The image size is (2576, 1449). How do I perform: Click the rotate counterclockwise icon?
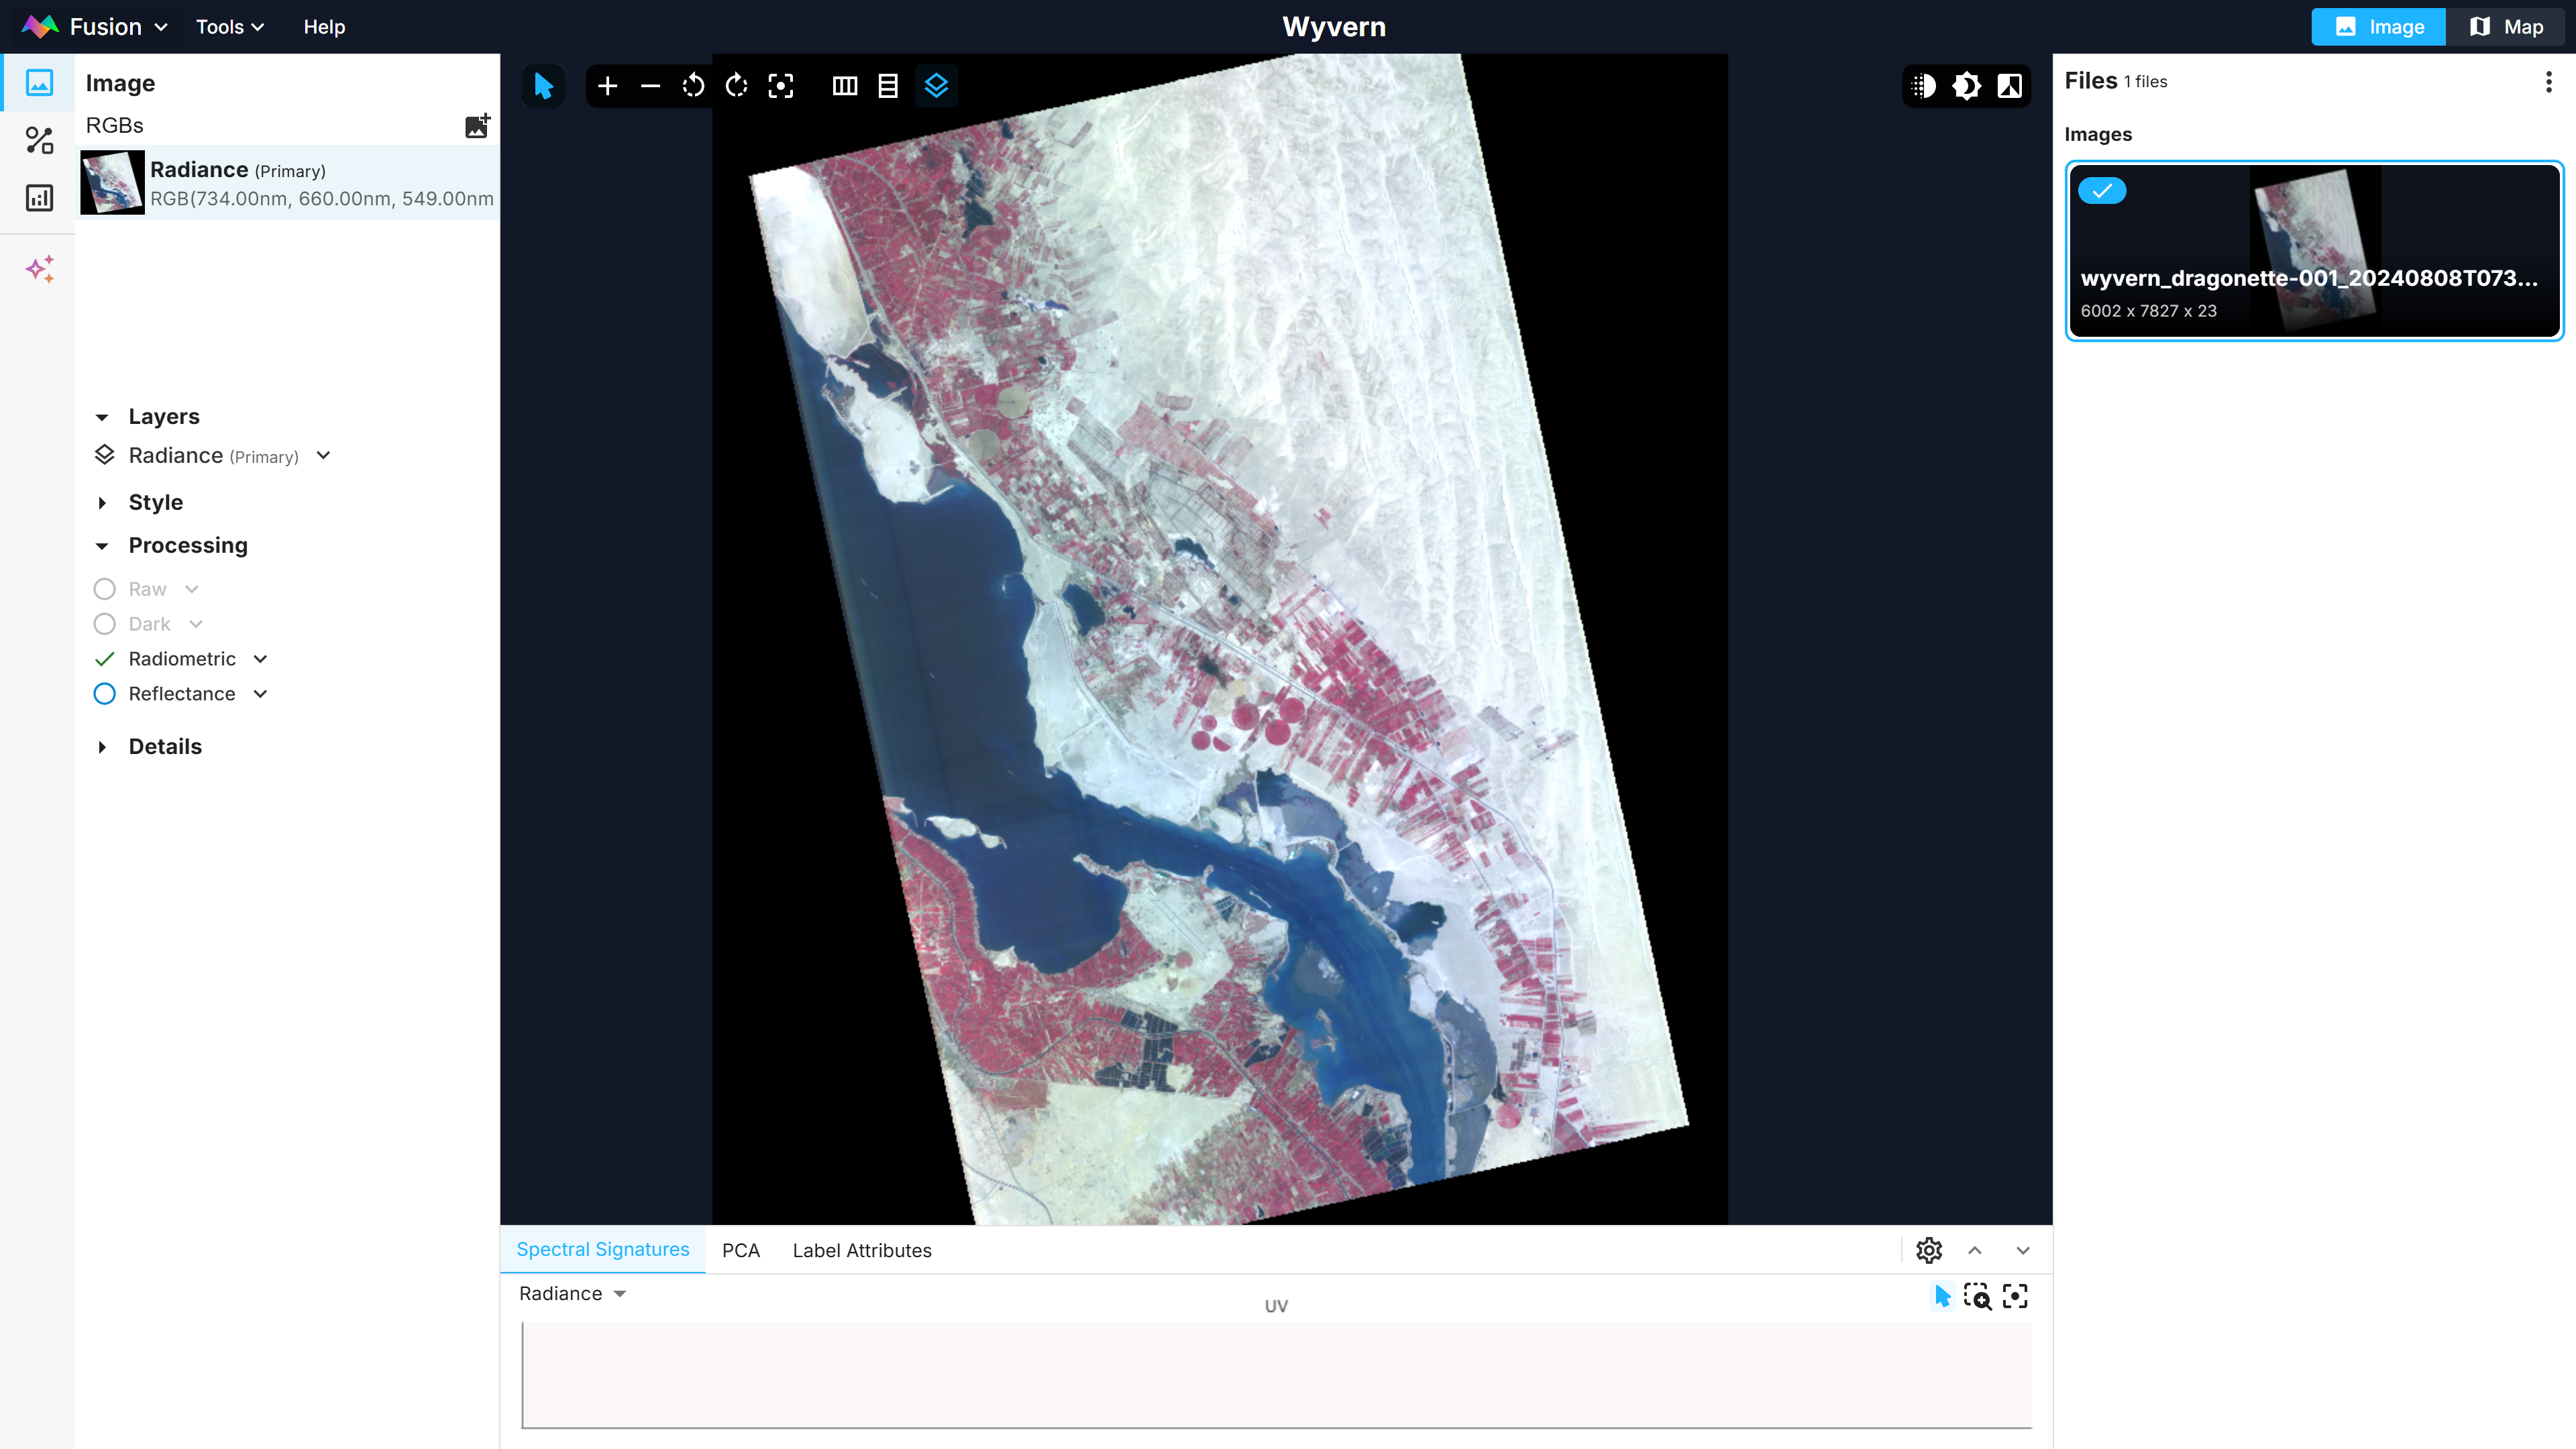(693, 86)
